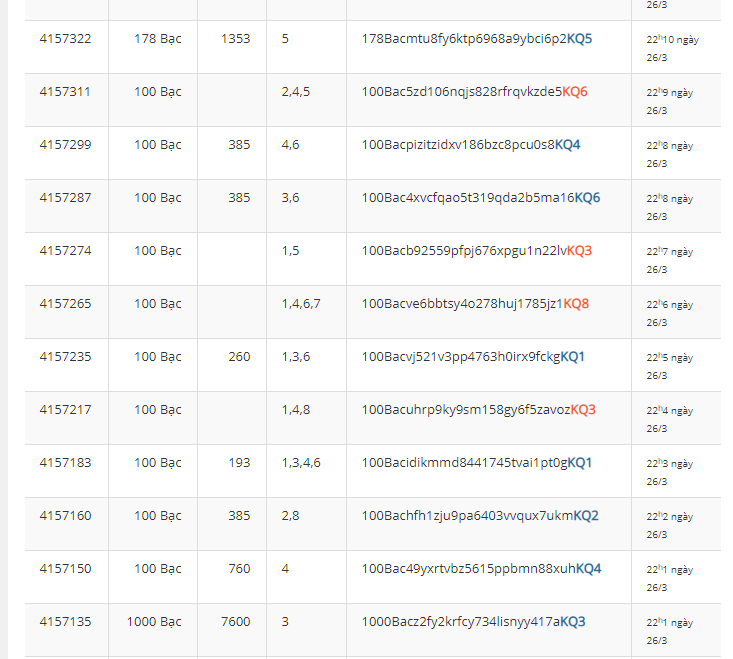Select the ID cell 4157299
The height and width of the screenshot is (659, 733).
click(x=66, y=145)
